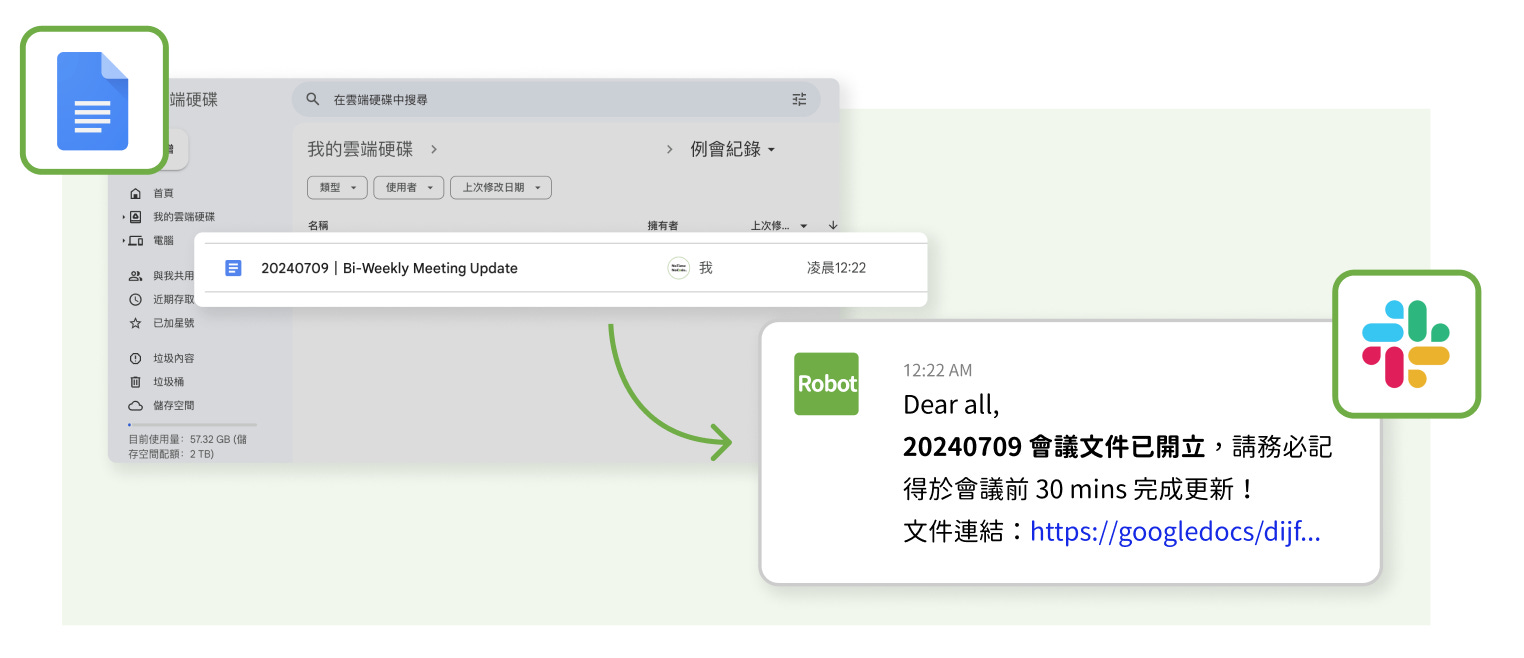The image size is (1524, 658).
Task: Click the 凌晨12:22 modified time
Action: pos(836,268)
